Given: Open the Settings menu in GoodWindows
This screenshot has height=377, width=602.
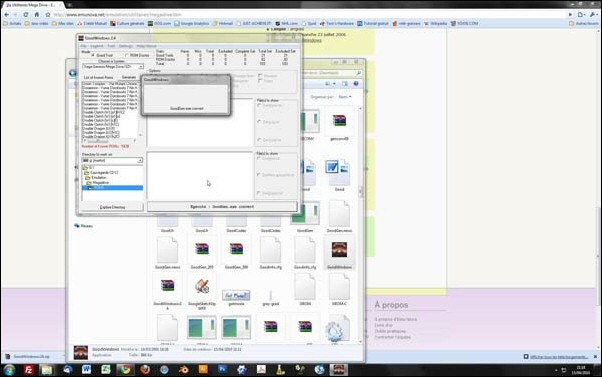Looking at the screenshot, I should point(126,46).
